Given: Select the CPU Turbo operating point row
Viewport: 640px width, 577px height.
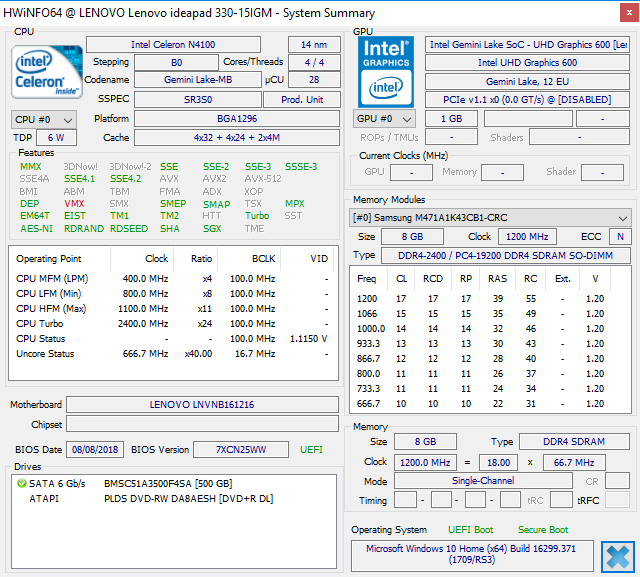Looking at the screenshot, I should [173, 324].
